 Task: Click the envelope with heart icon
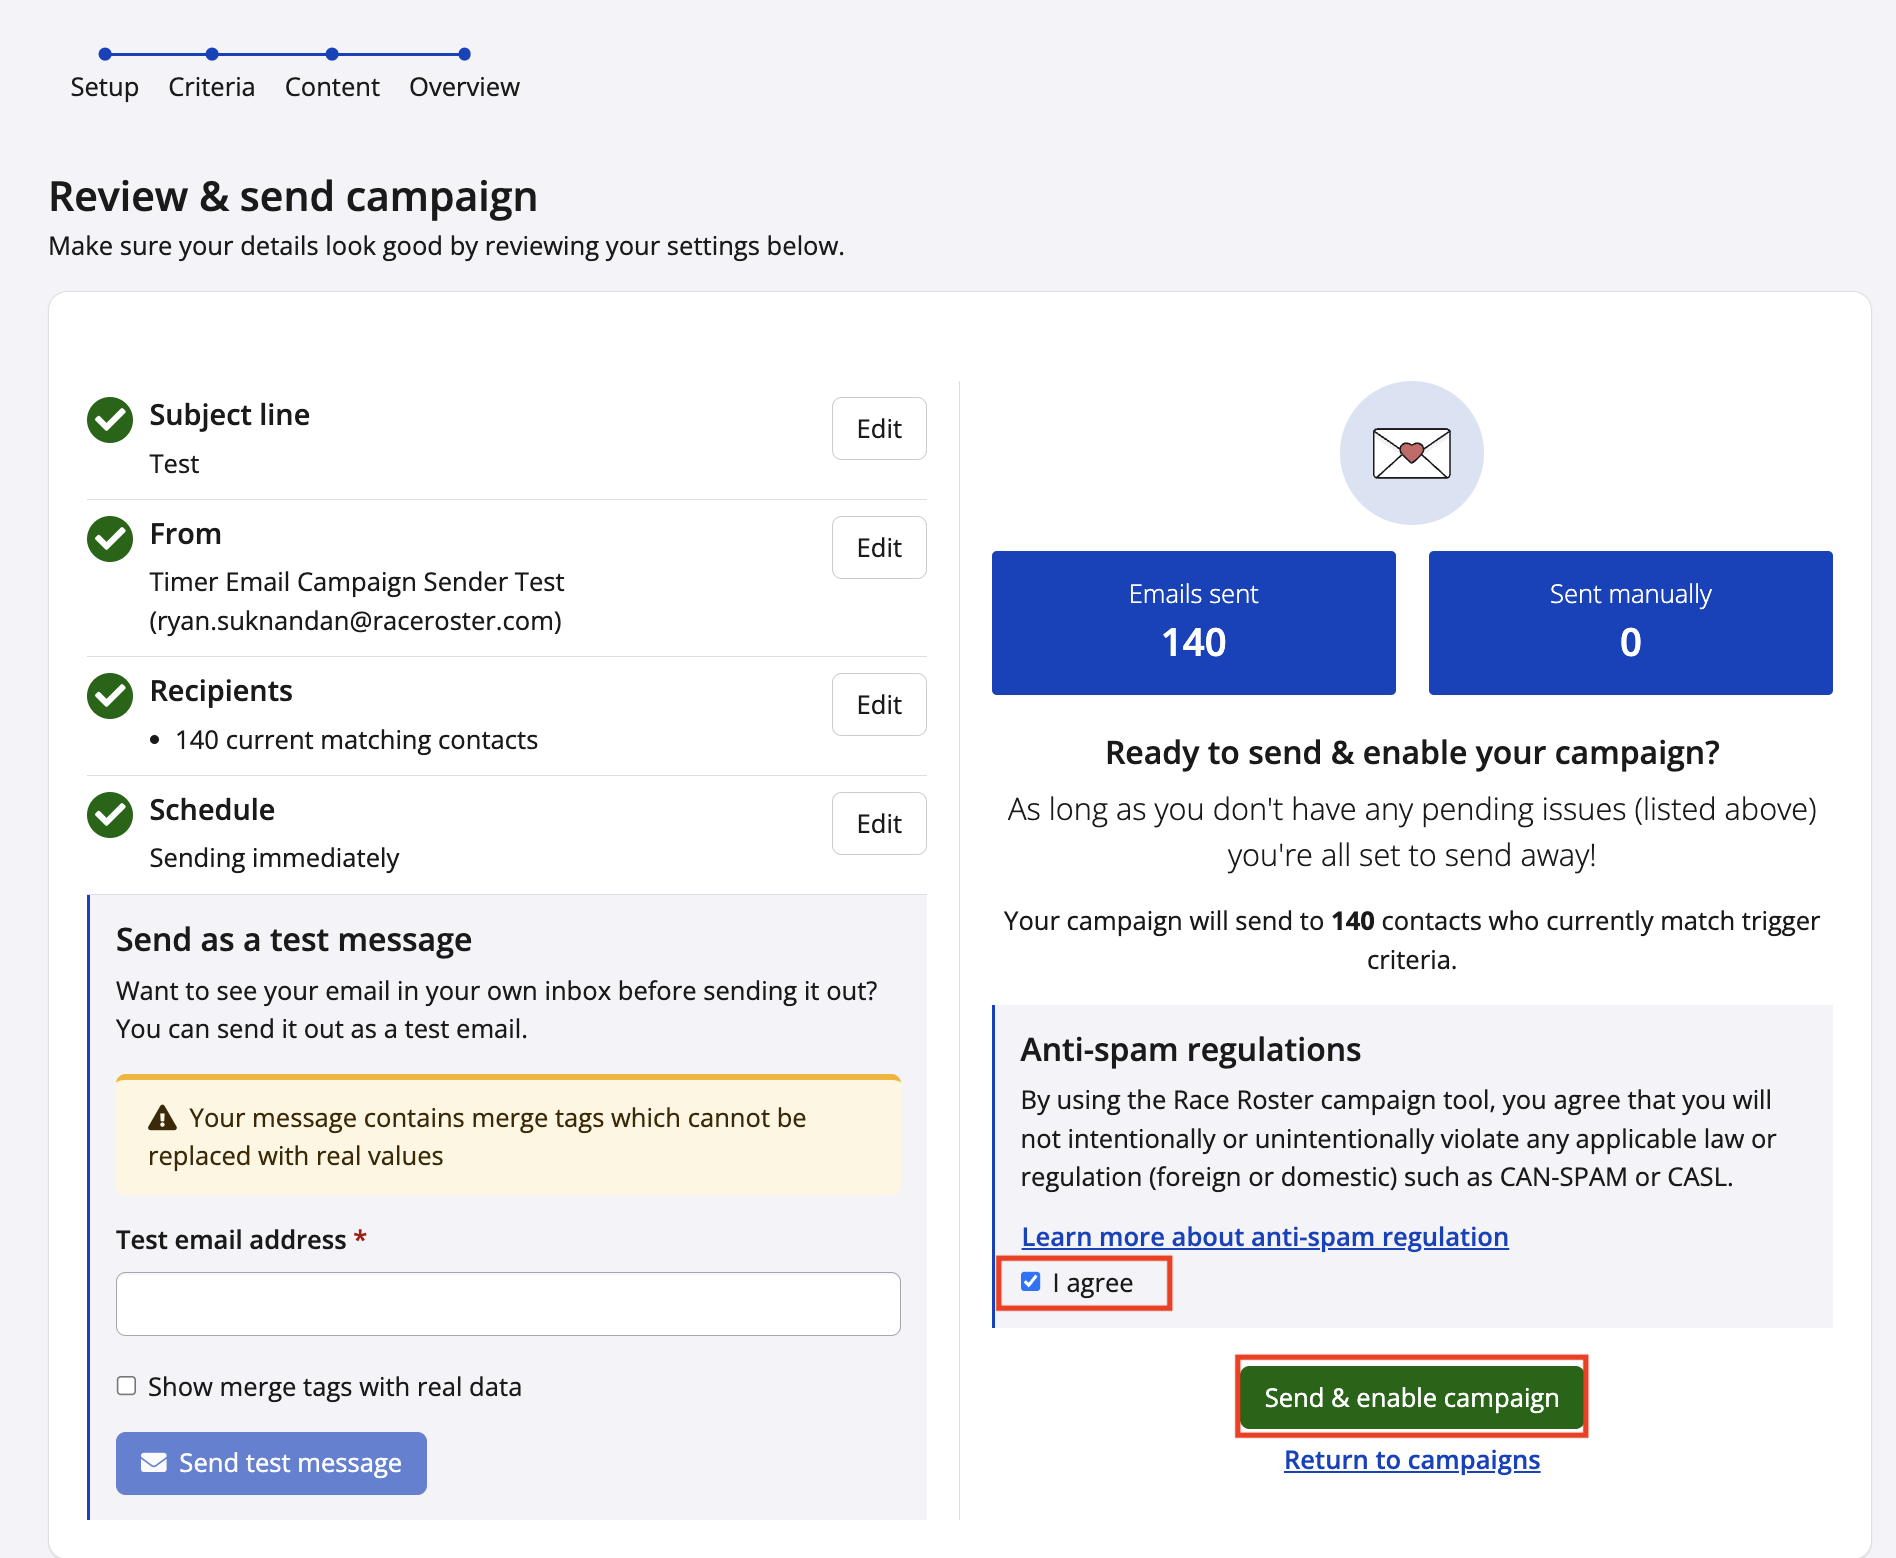click(1411, 453)
